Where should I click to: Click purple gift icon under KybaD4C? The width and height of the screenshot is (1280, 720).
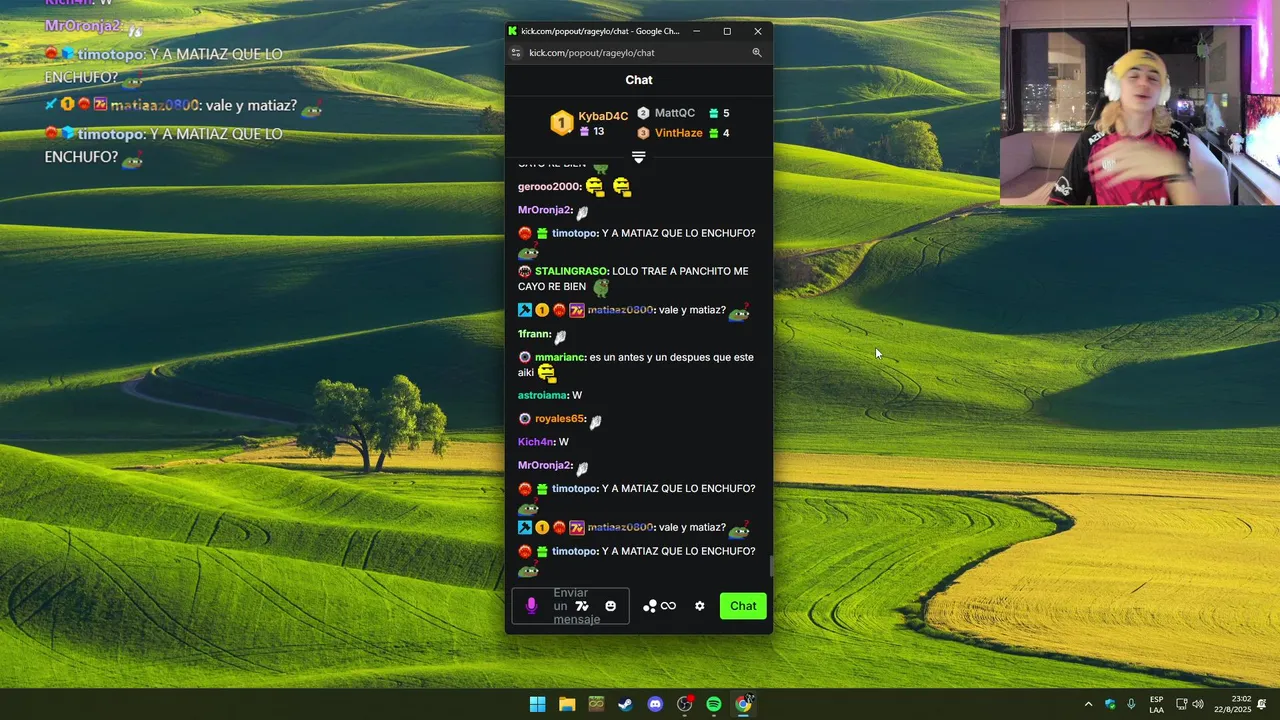point(585,132)
